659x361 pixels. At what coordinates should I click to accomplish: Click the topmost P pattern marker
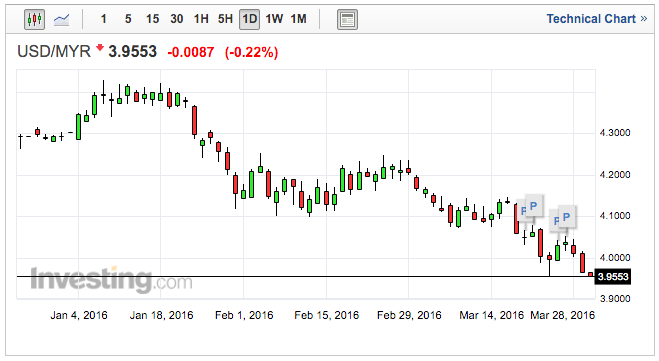pyautogui.click(x=533, y=206)
